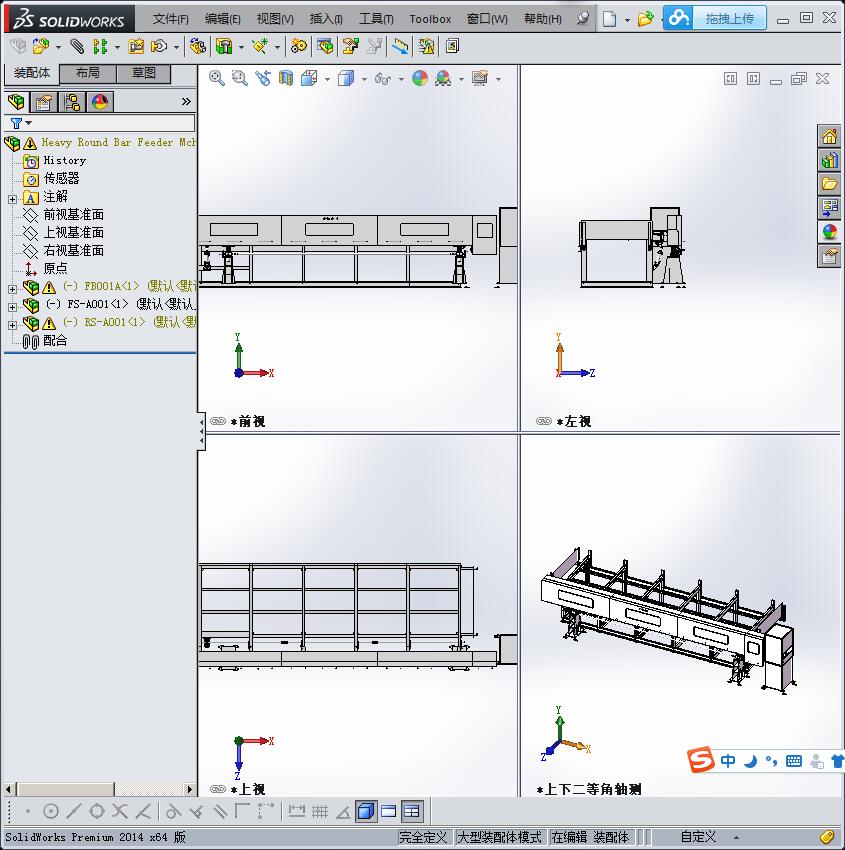Toggle the link views icon beside 左视

(544, 421)
